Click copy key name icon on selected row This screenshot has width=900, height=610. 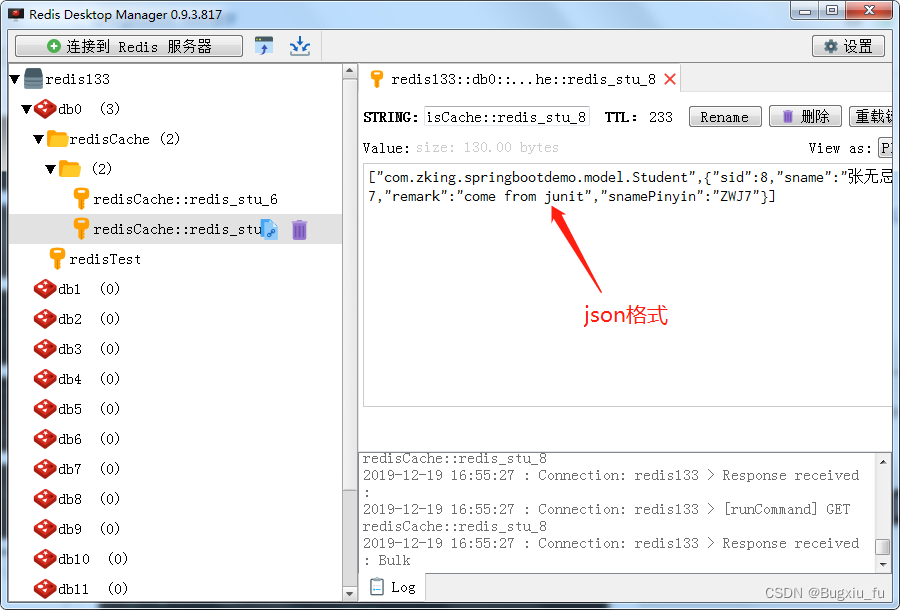coord(269,230)
